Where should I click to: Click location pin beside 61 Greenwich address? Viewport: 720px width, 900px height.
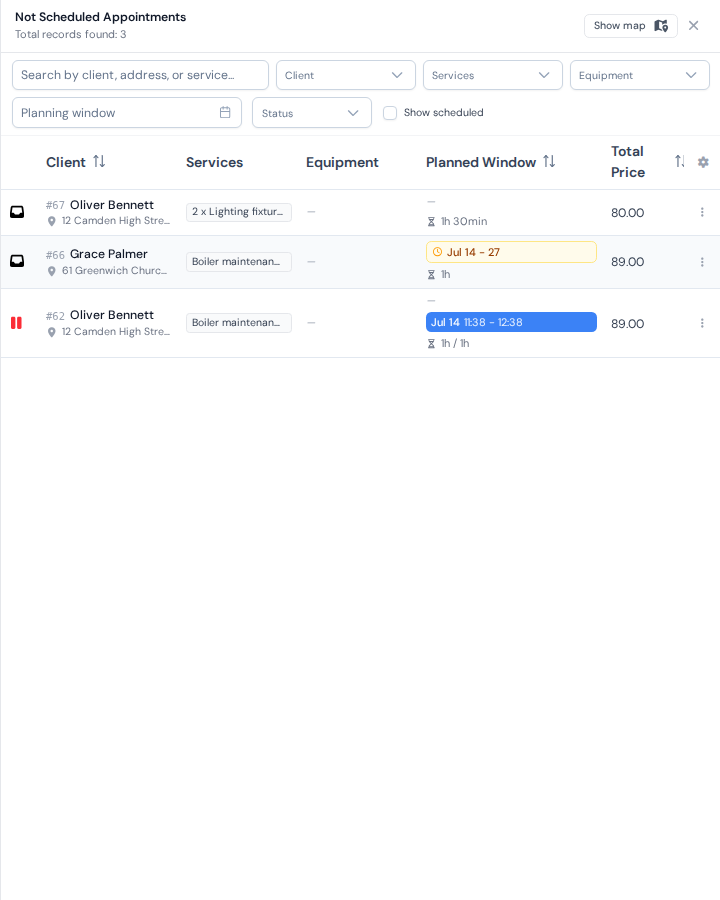(52, 271)
